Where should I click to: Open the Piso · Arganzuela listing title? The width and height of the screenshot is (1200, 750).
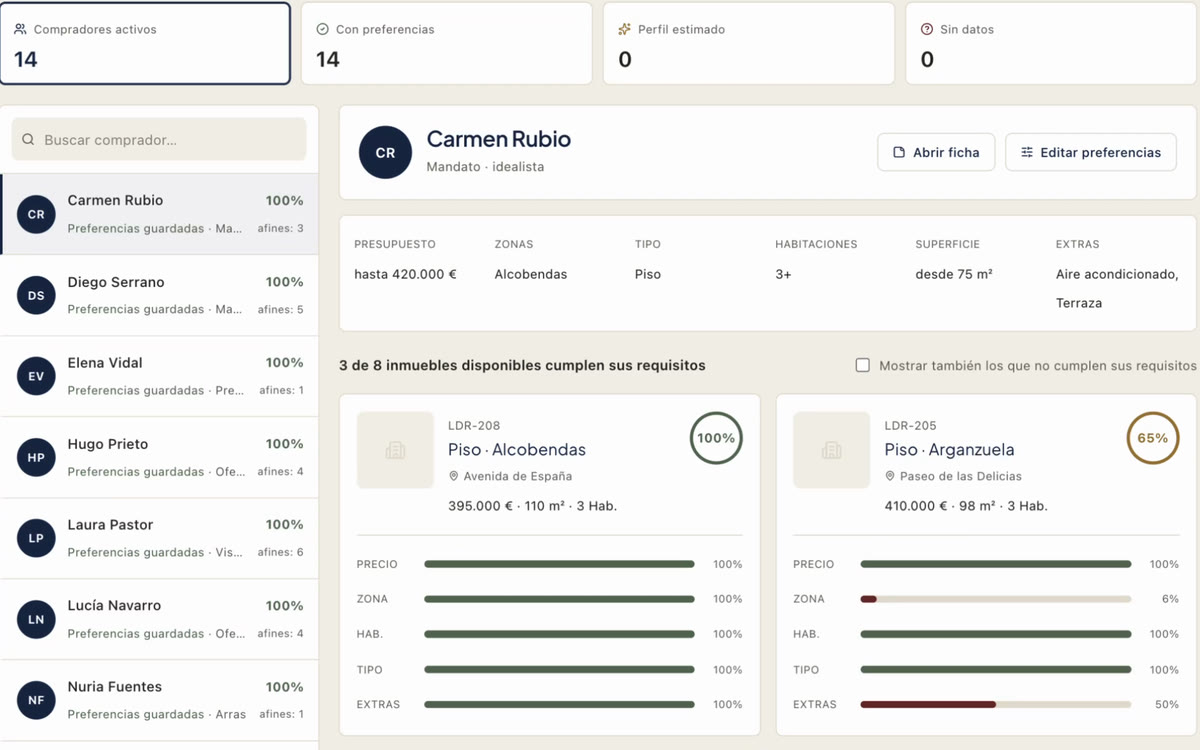tap(949, 450)
